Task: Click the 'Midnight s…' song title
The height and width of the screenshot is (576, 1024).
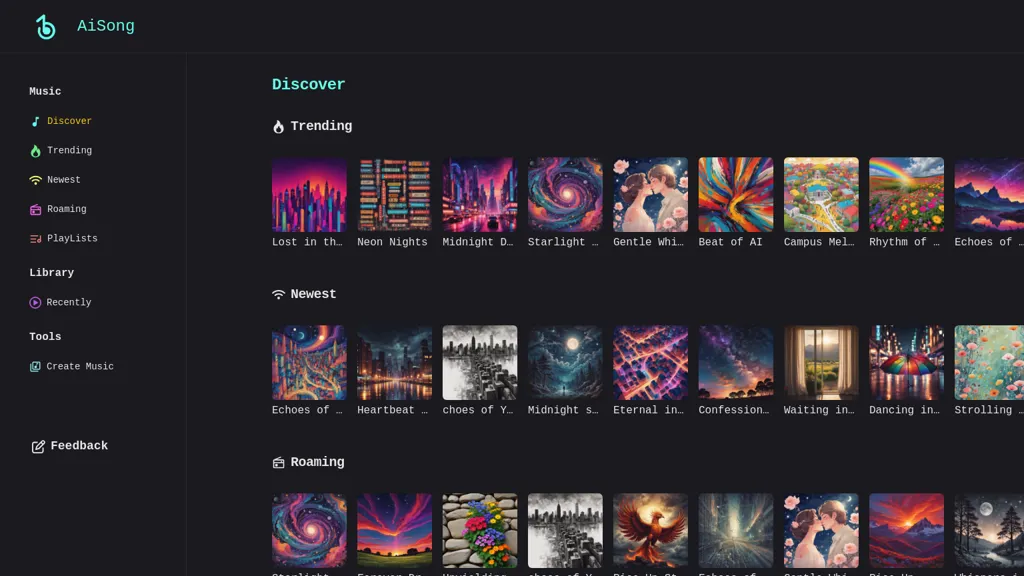Action: point(563,410)
